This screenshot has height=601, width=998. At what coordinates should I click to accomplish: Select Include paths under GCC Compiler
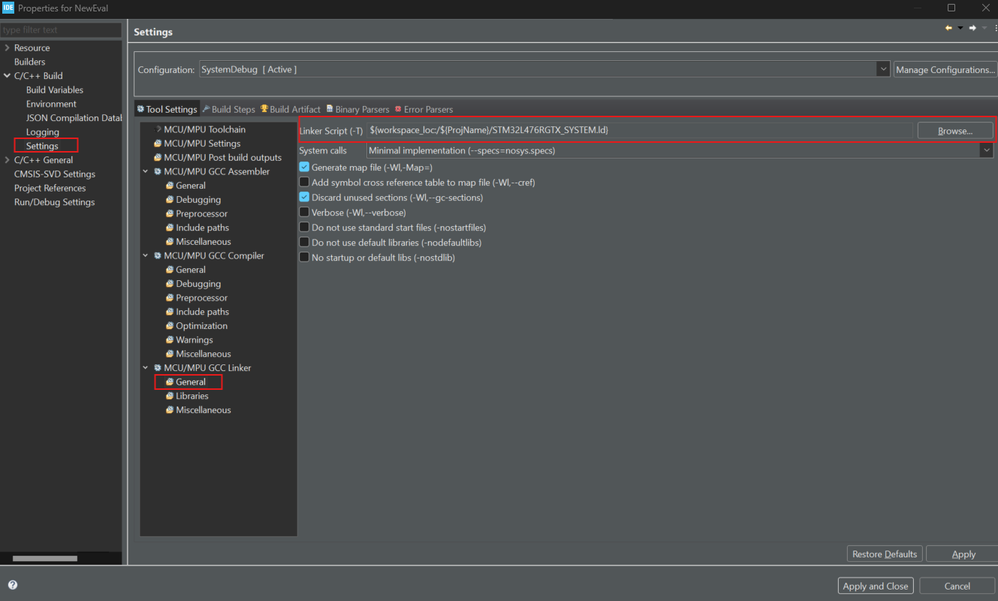click(202, 311)
